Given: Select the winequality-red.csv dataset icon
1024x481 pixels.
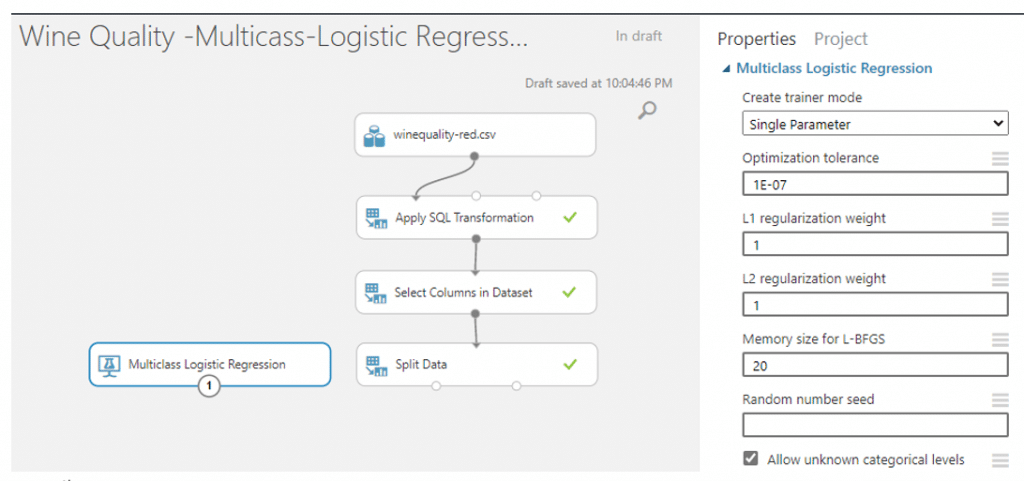Looking at the screenshot, I should 374,136.
